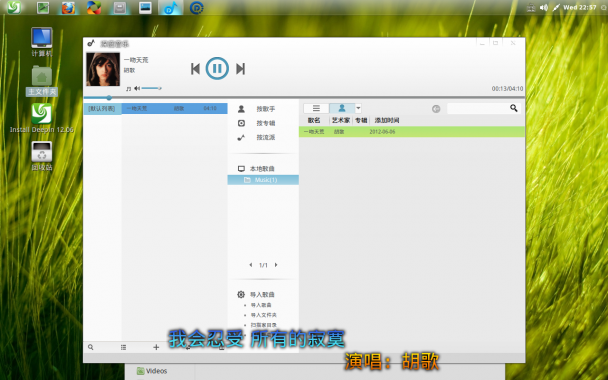Click the music app logo in title bar
The image size is (608, 380).
[x=91, y=43]
